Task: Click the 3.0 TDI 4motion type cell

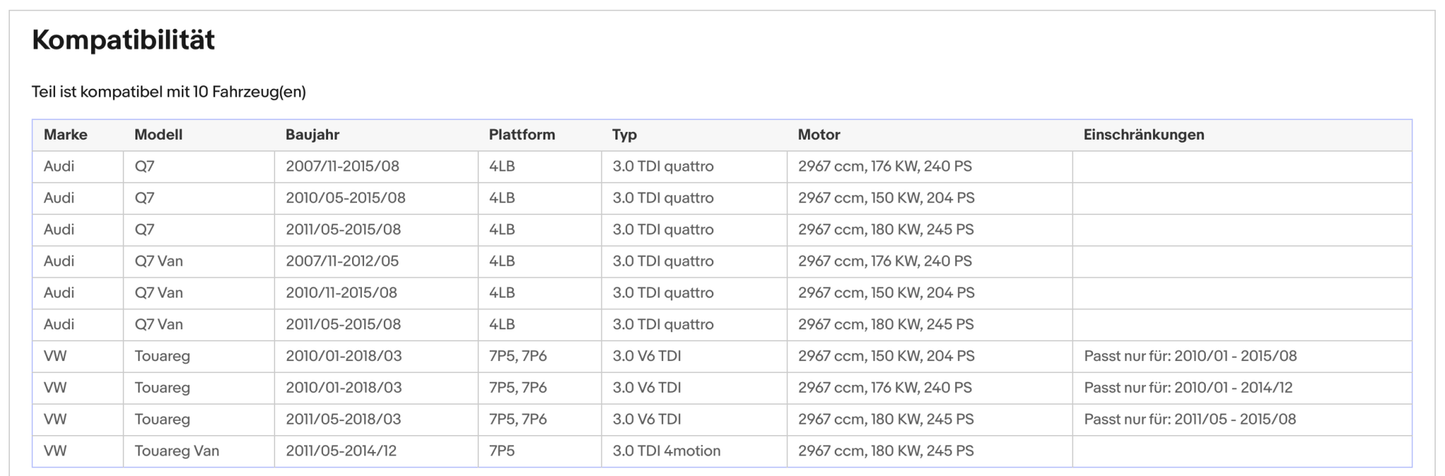Action: click(666, 451)
